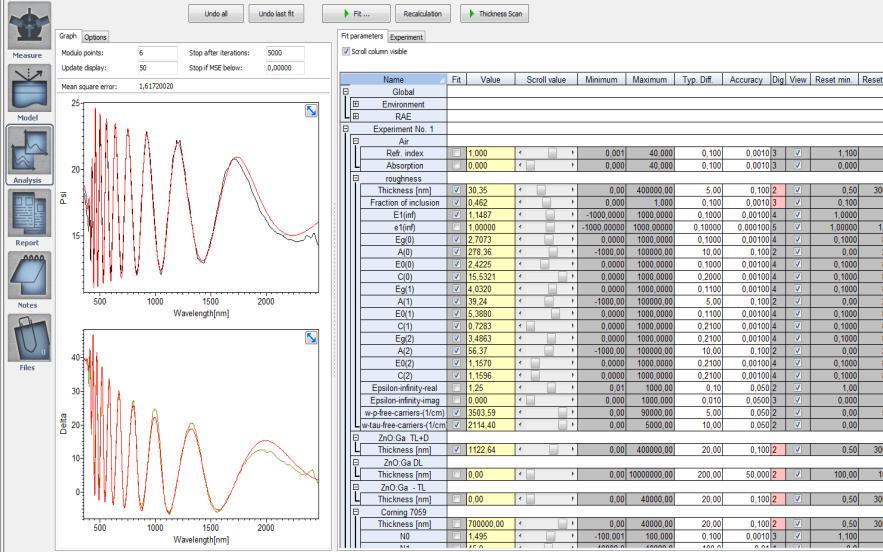Screen dimensions: 883x552
Task: Toggle Fit checkbox for roughness Thickness [nm]
Action: click(457, 190)
